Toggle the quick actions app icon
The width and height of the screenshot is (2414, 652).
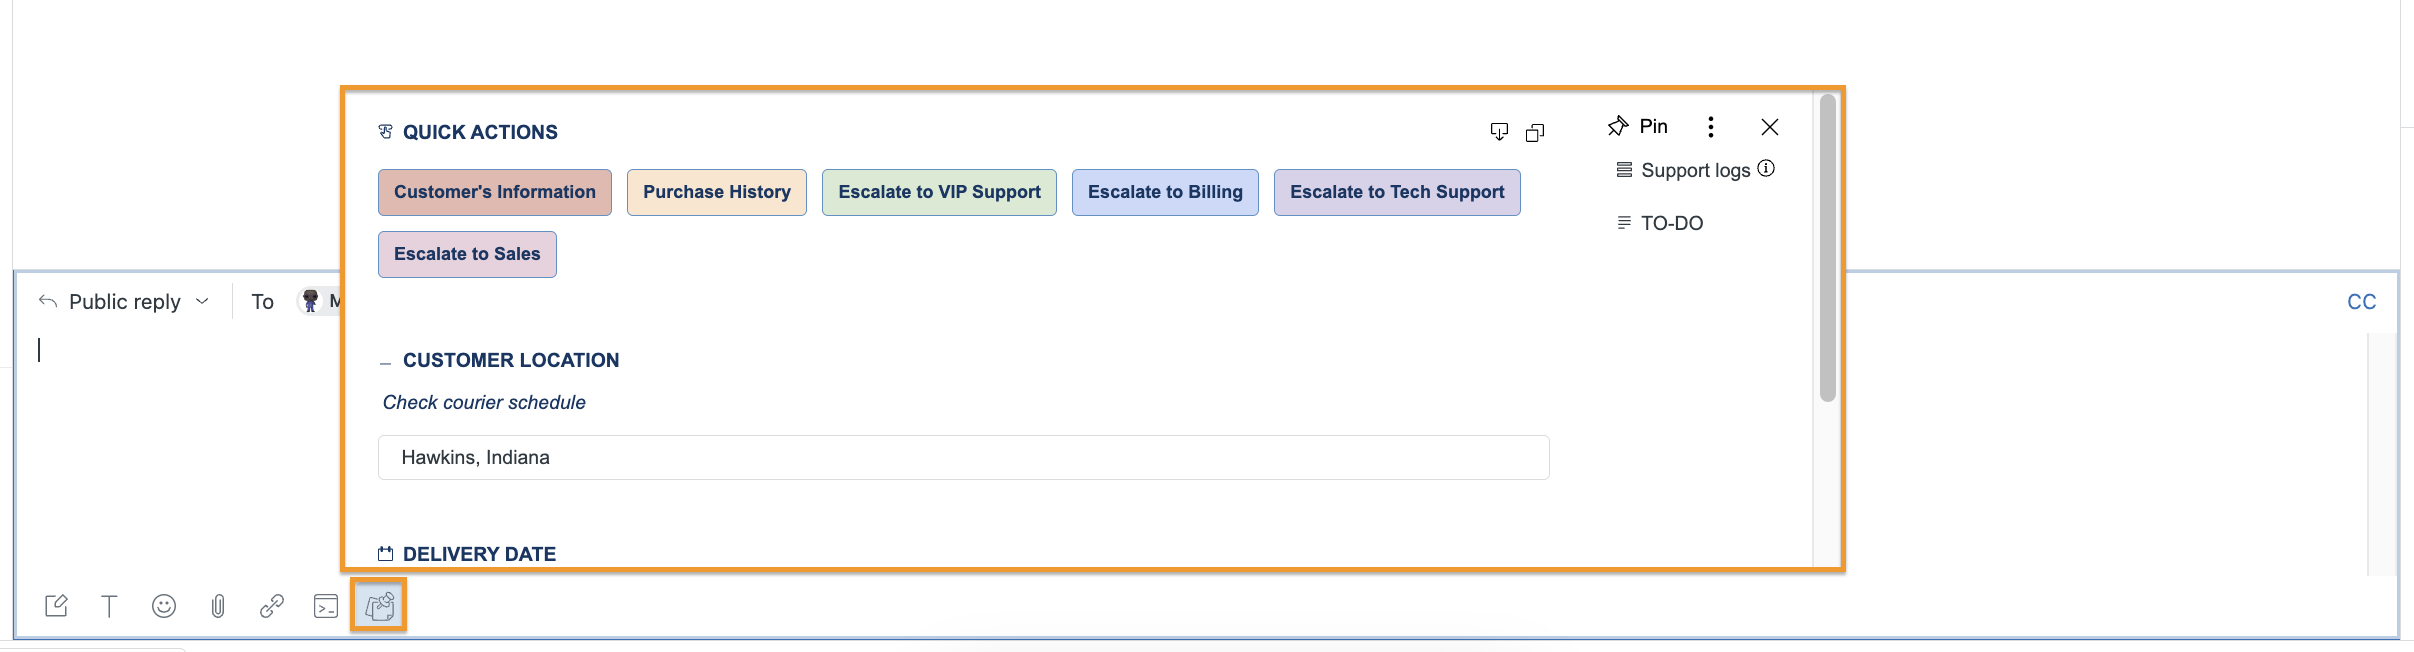click(379, 606)
